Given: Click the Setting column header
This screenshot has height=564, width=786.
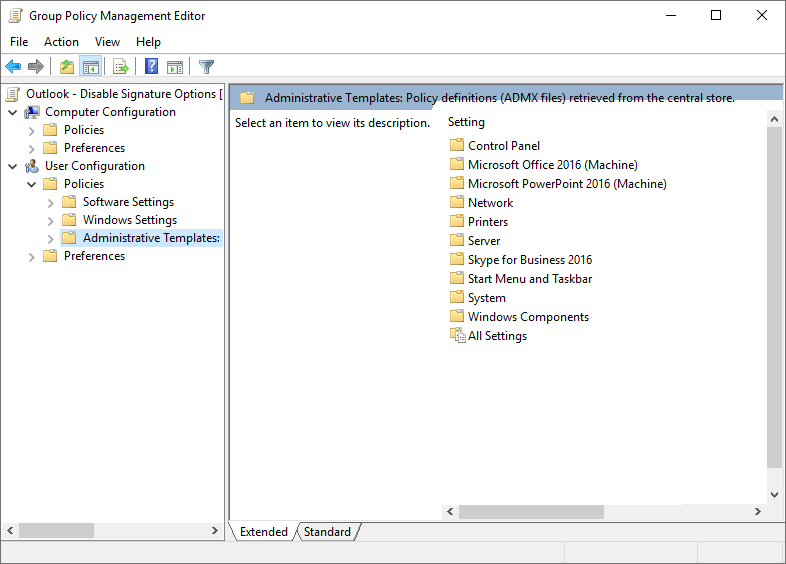Looking at the screenshot, I should click(466, 122).
